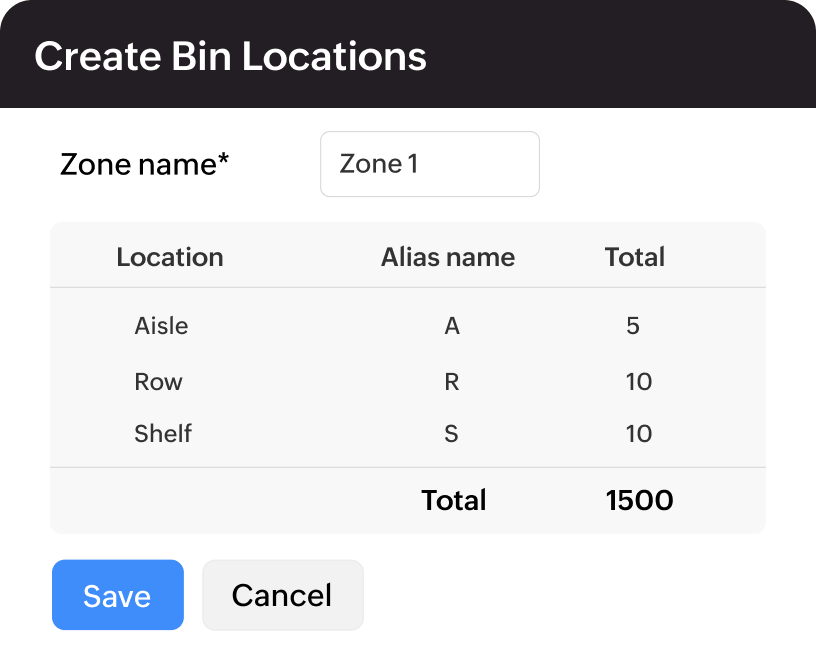This screenshot has height=656, width=816.
Task: Click the grand total value 1500
Action: [x=640, y=500]
